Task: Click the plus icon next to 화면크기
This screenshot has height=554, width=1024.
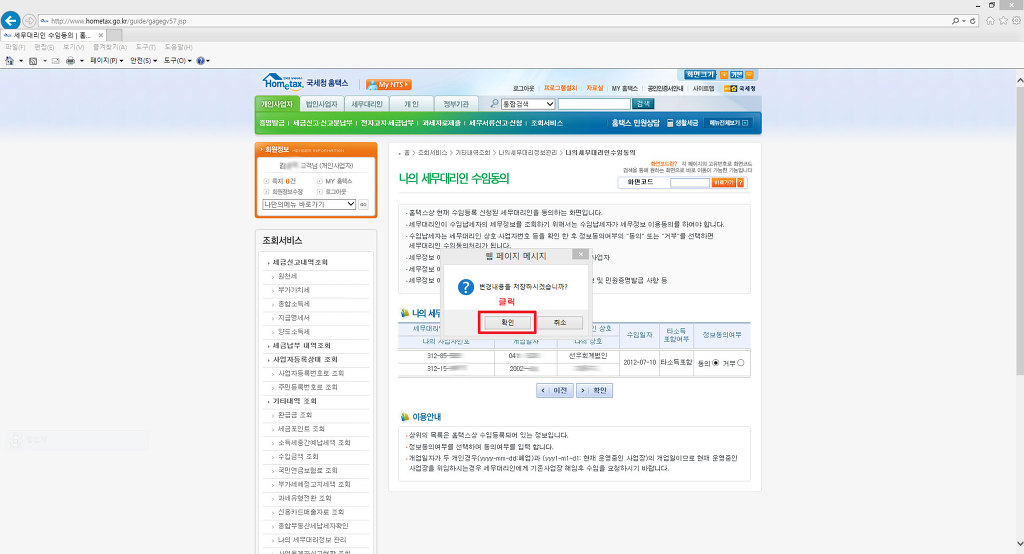Action: (724, 75)
